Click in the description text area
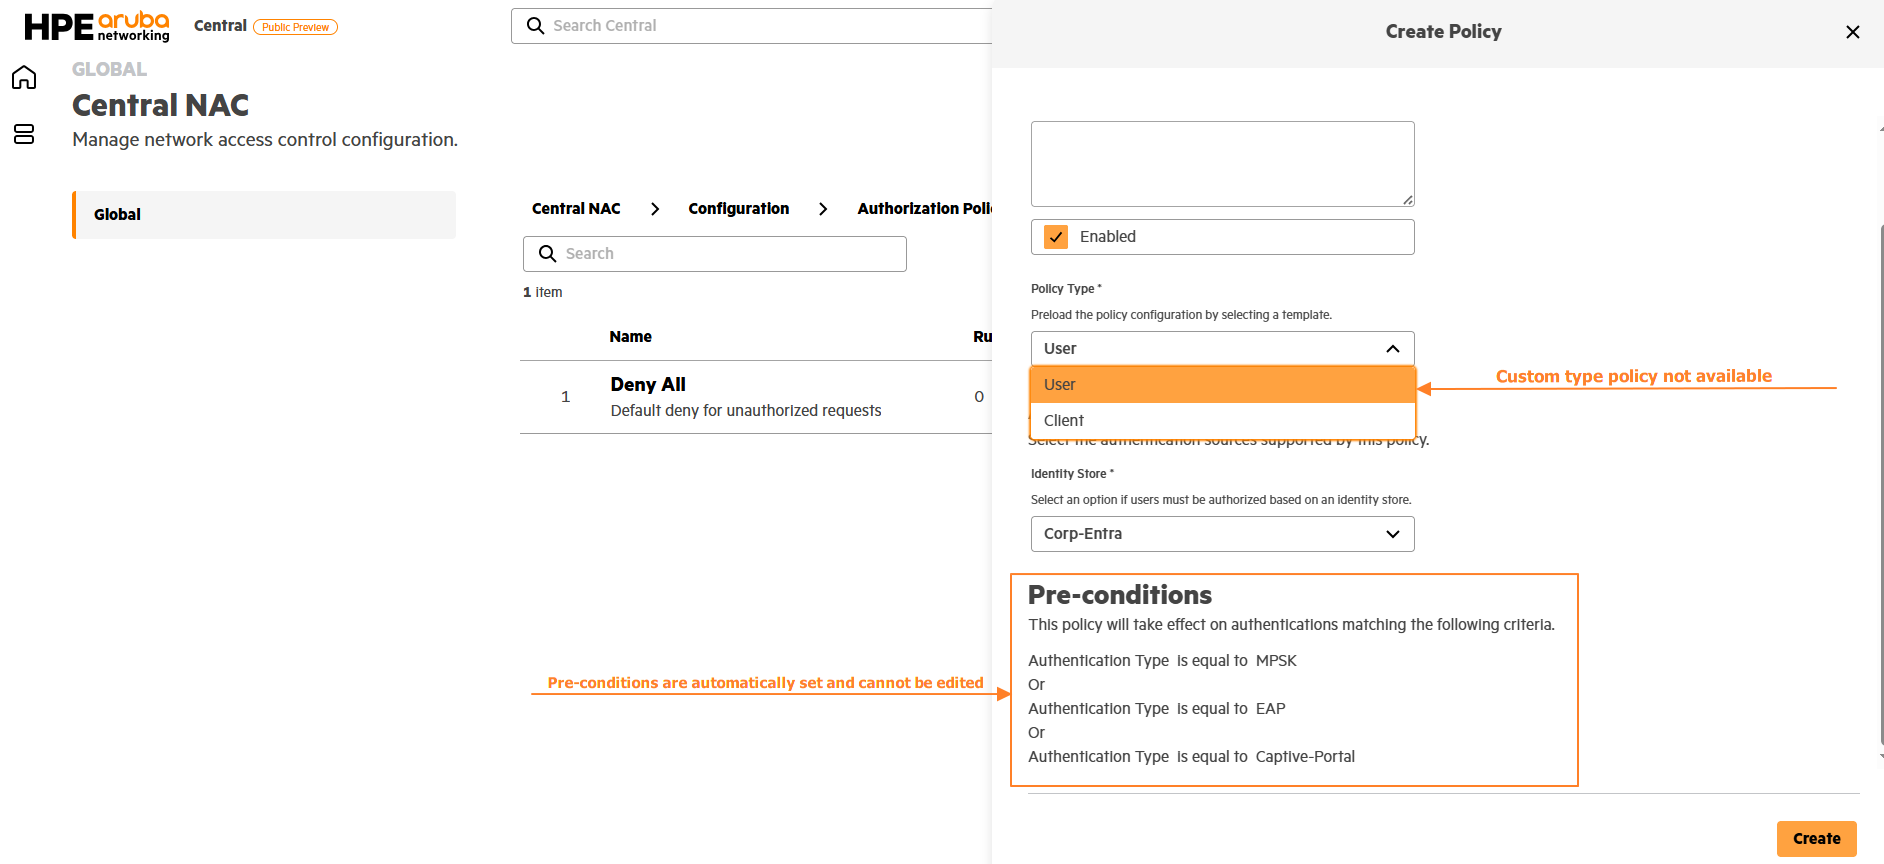 point(1223,164)
